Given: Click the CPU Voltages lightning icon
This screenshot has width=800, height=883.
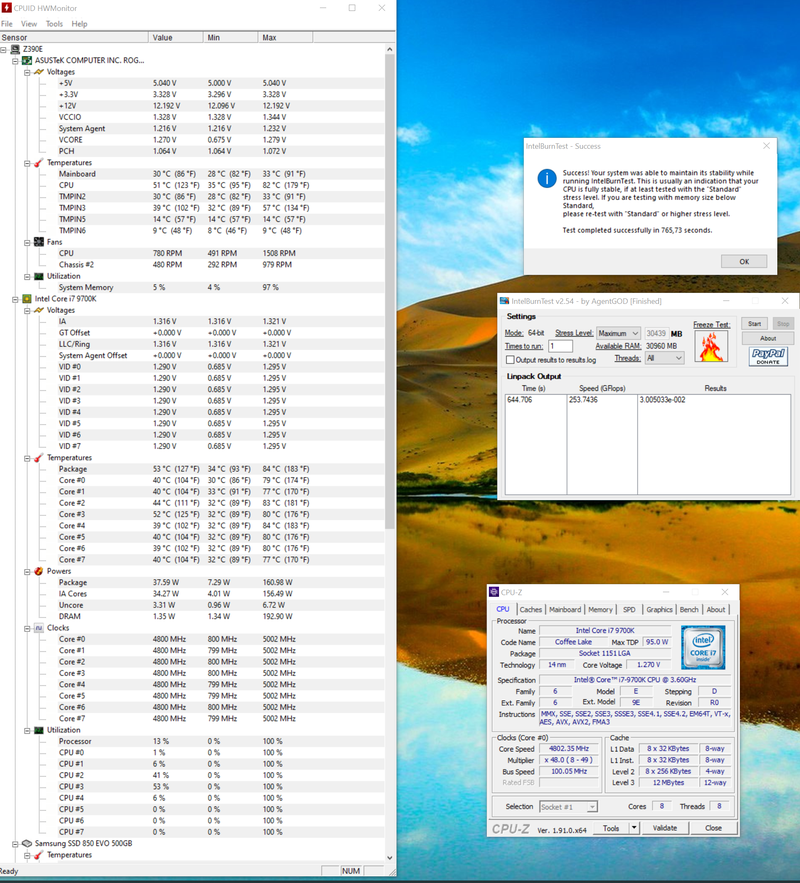Looking at the screenshot, I should [38, 310].
